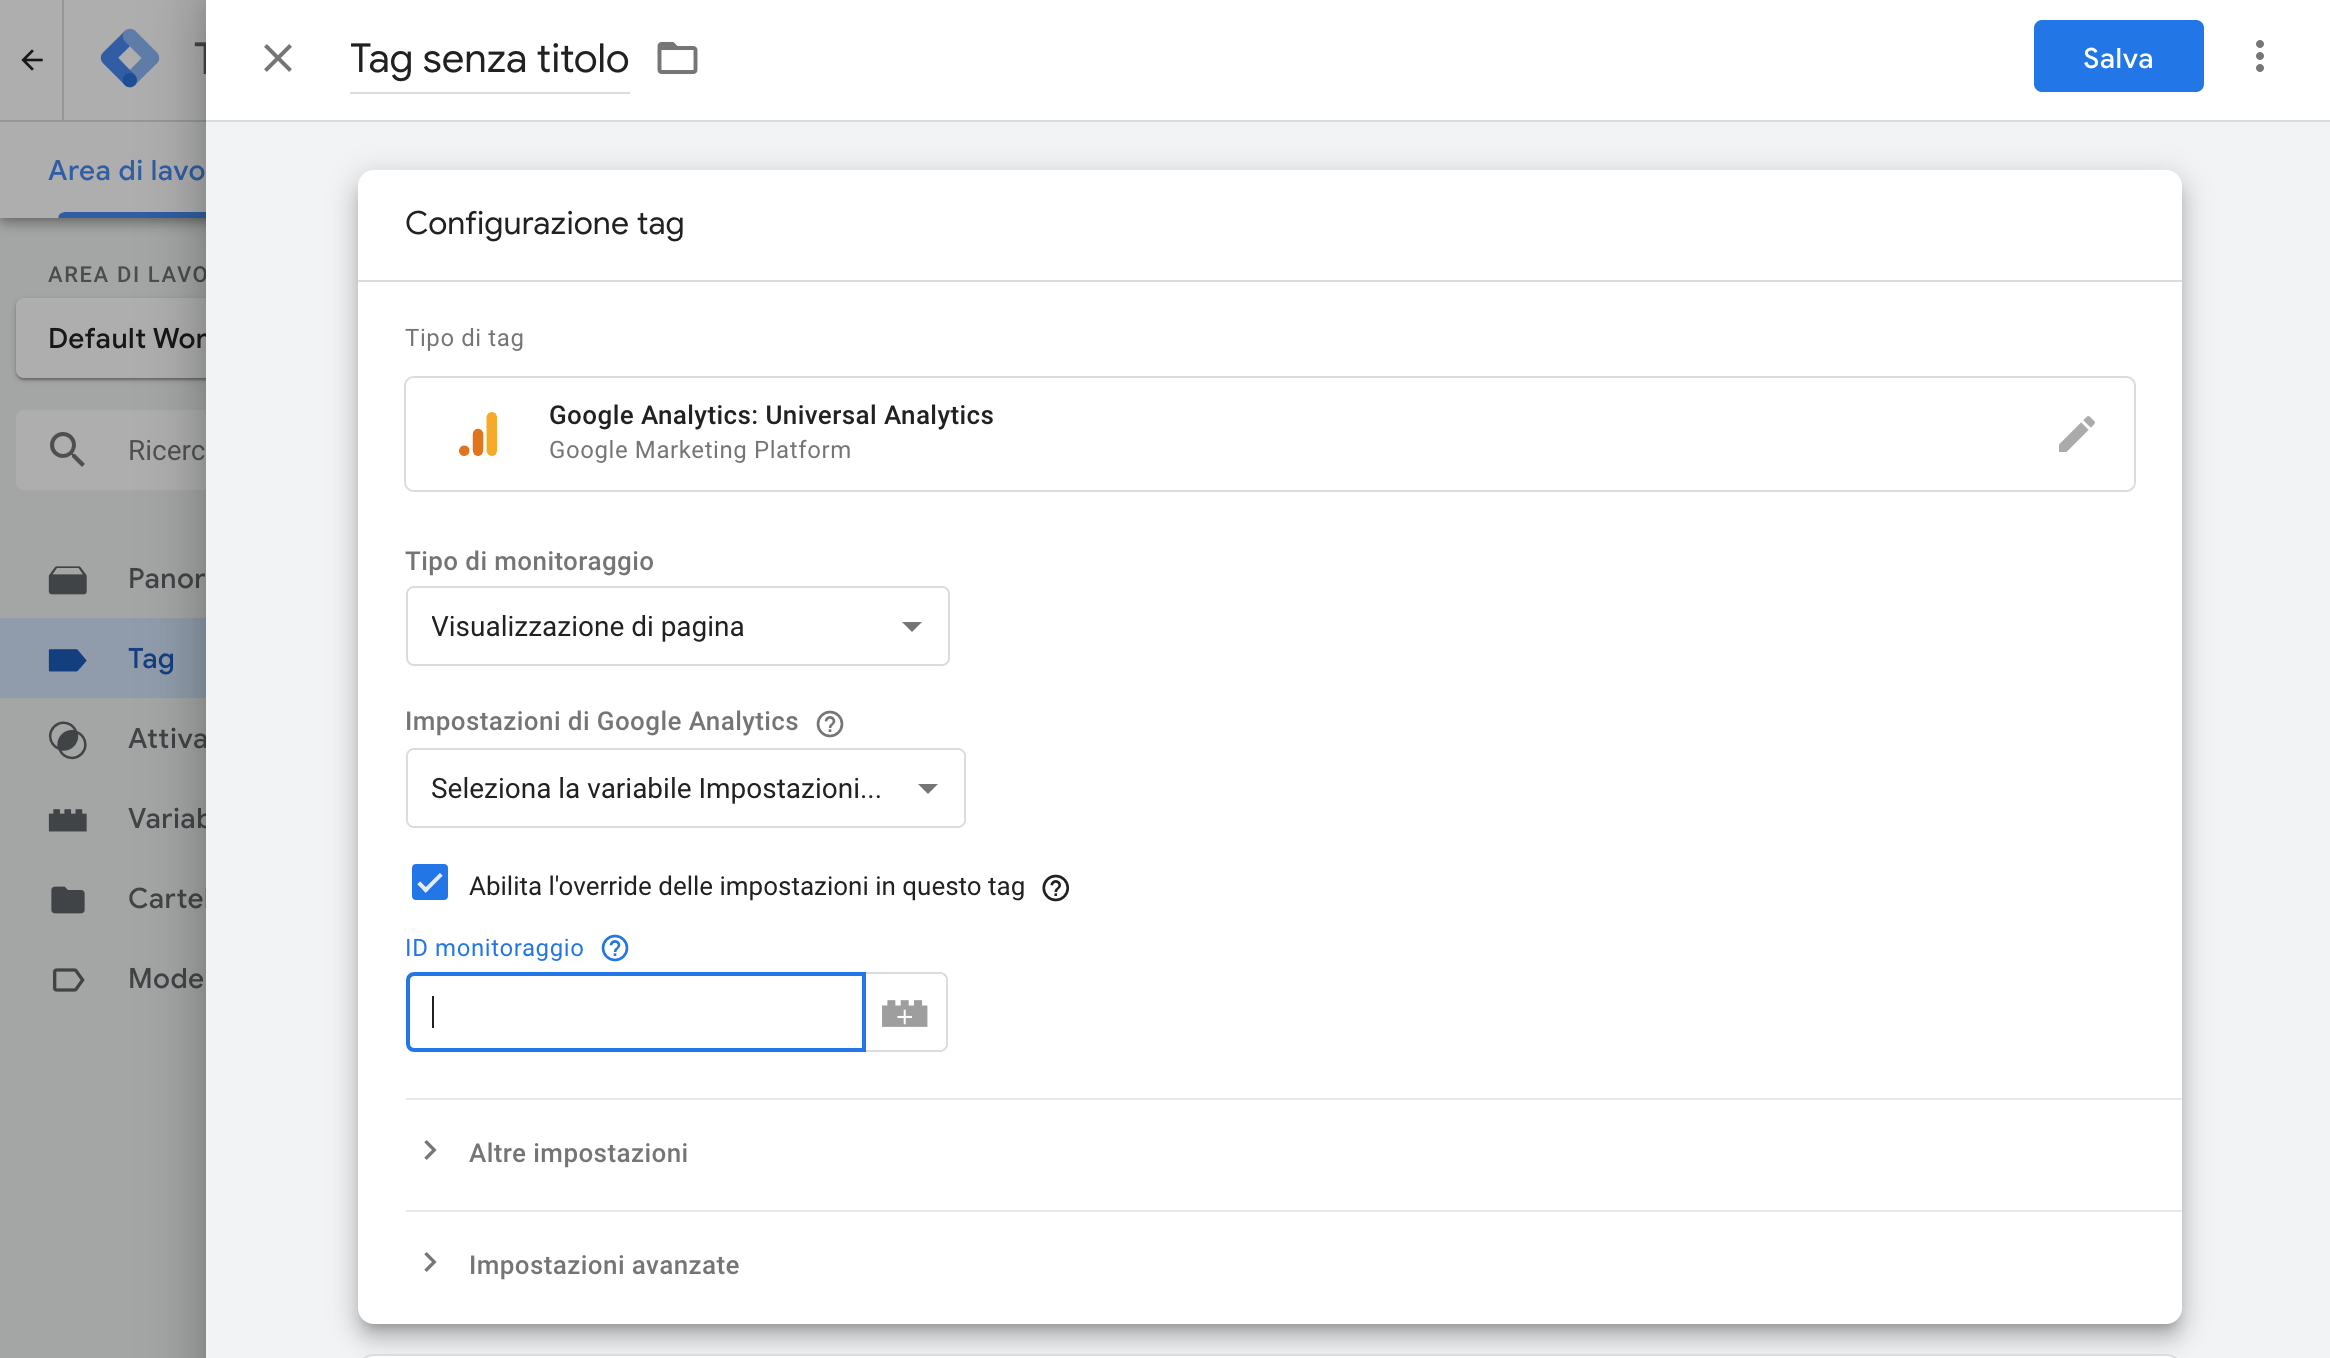Select the Attivatori trigger icon
This screenshot has width=2330, height=1358.
[68, 739]
